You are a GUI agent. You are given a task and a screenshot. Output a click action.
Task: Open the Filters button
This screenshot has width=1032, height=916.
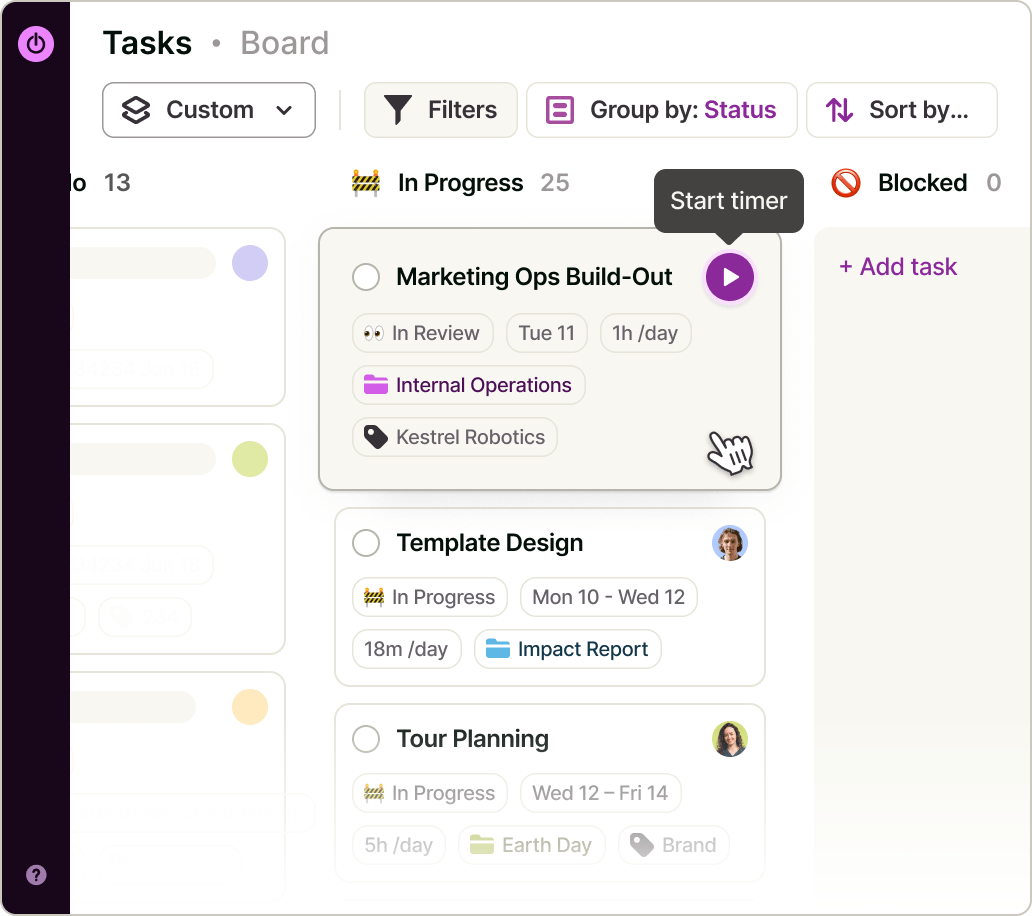440,110
